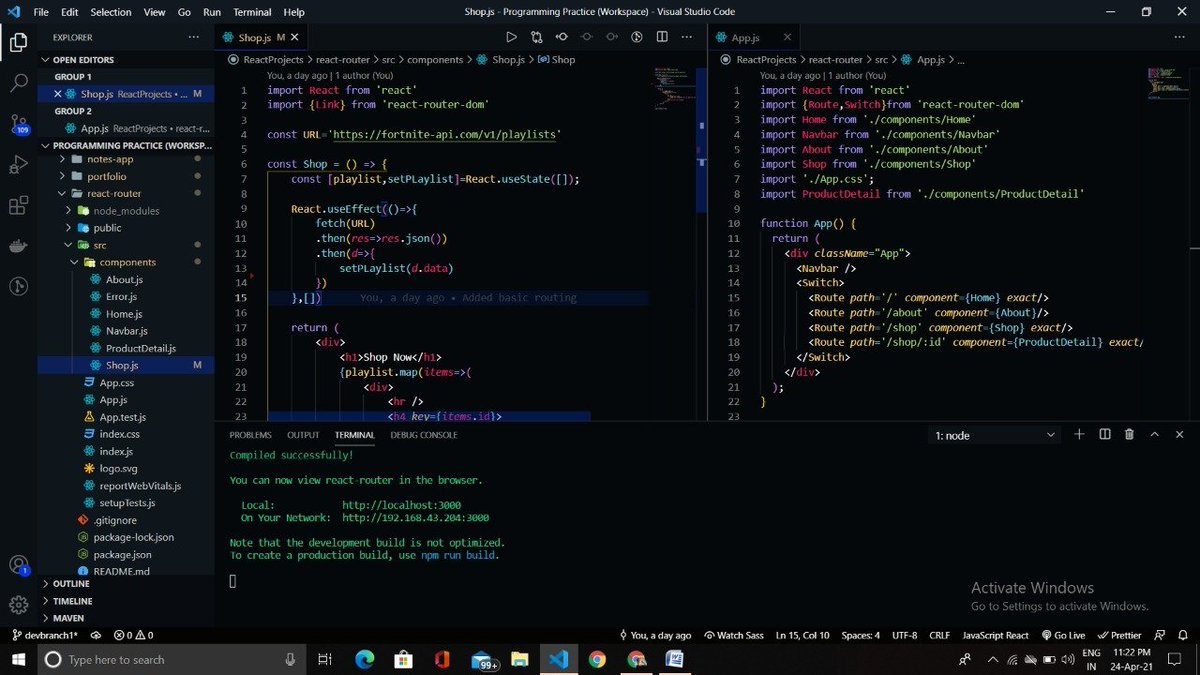Expand the TIMELINE section

point(127,601)
